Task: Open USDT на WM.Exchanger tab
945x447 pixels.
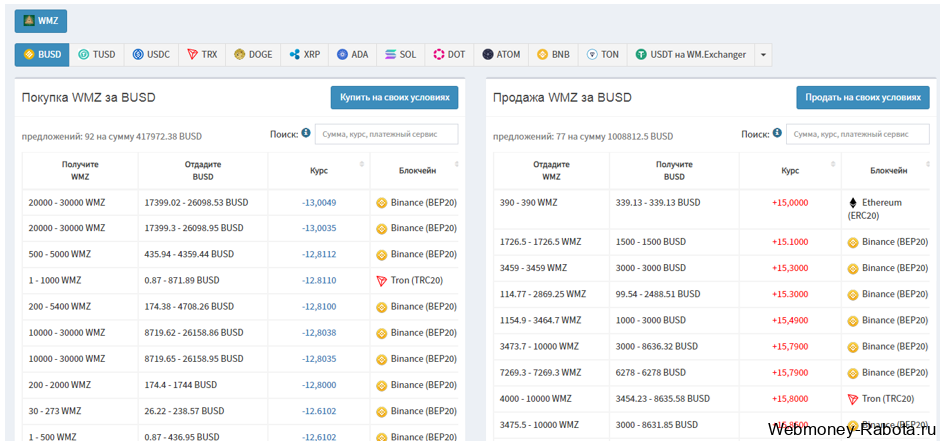Action: tap(691, 54)
